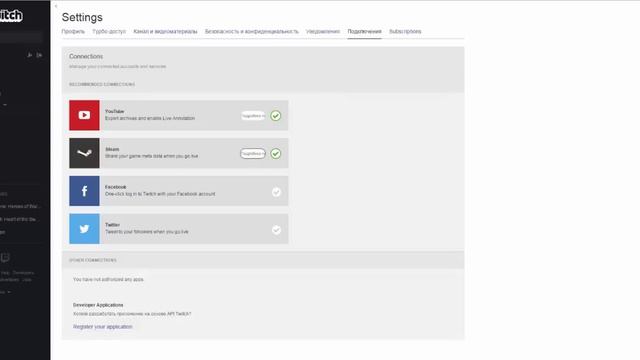Click the Twitter bird connection icon

pyautogui.click(x=84, y=229)
